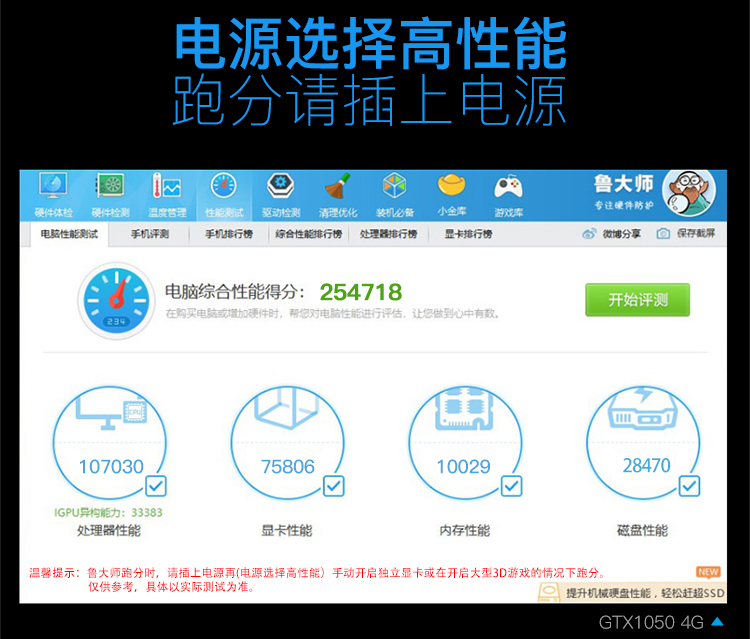Click the 处理器性能 label
This screenshot has height=639, width=750.
(109, 530)
